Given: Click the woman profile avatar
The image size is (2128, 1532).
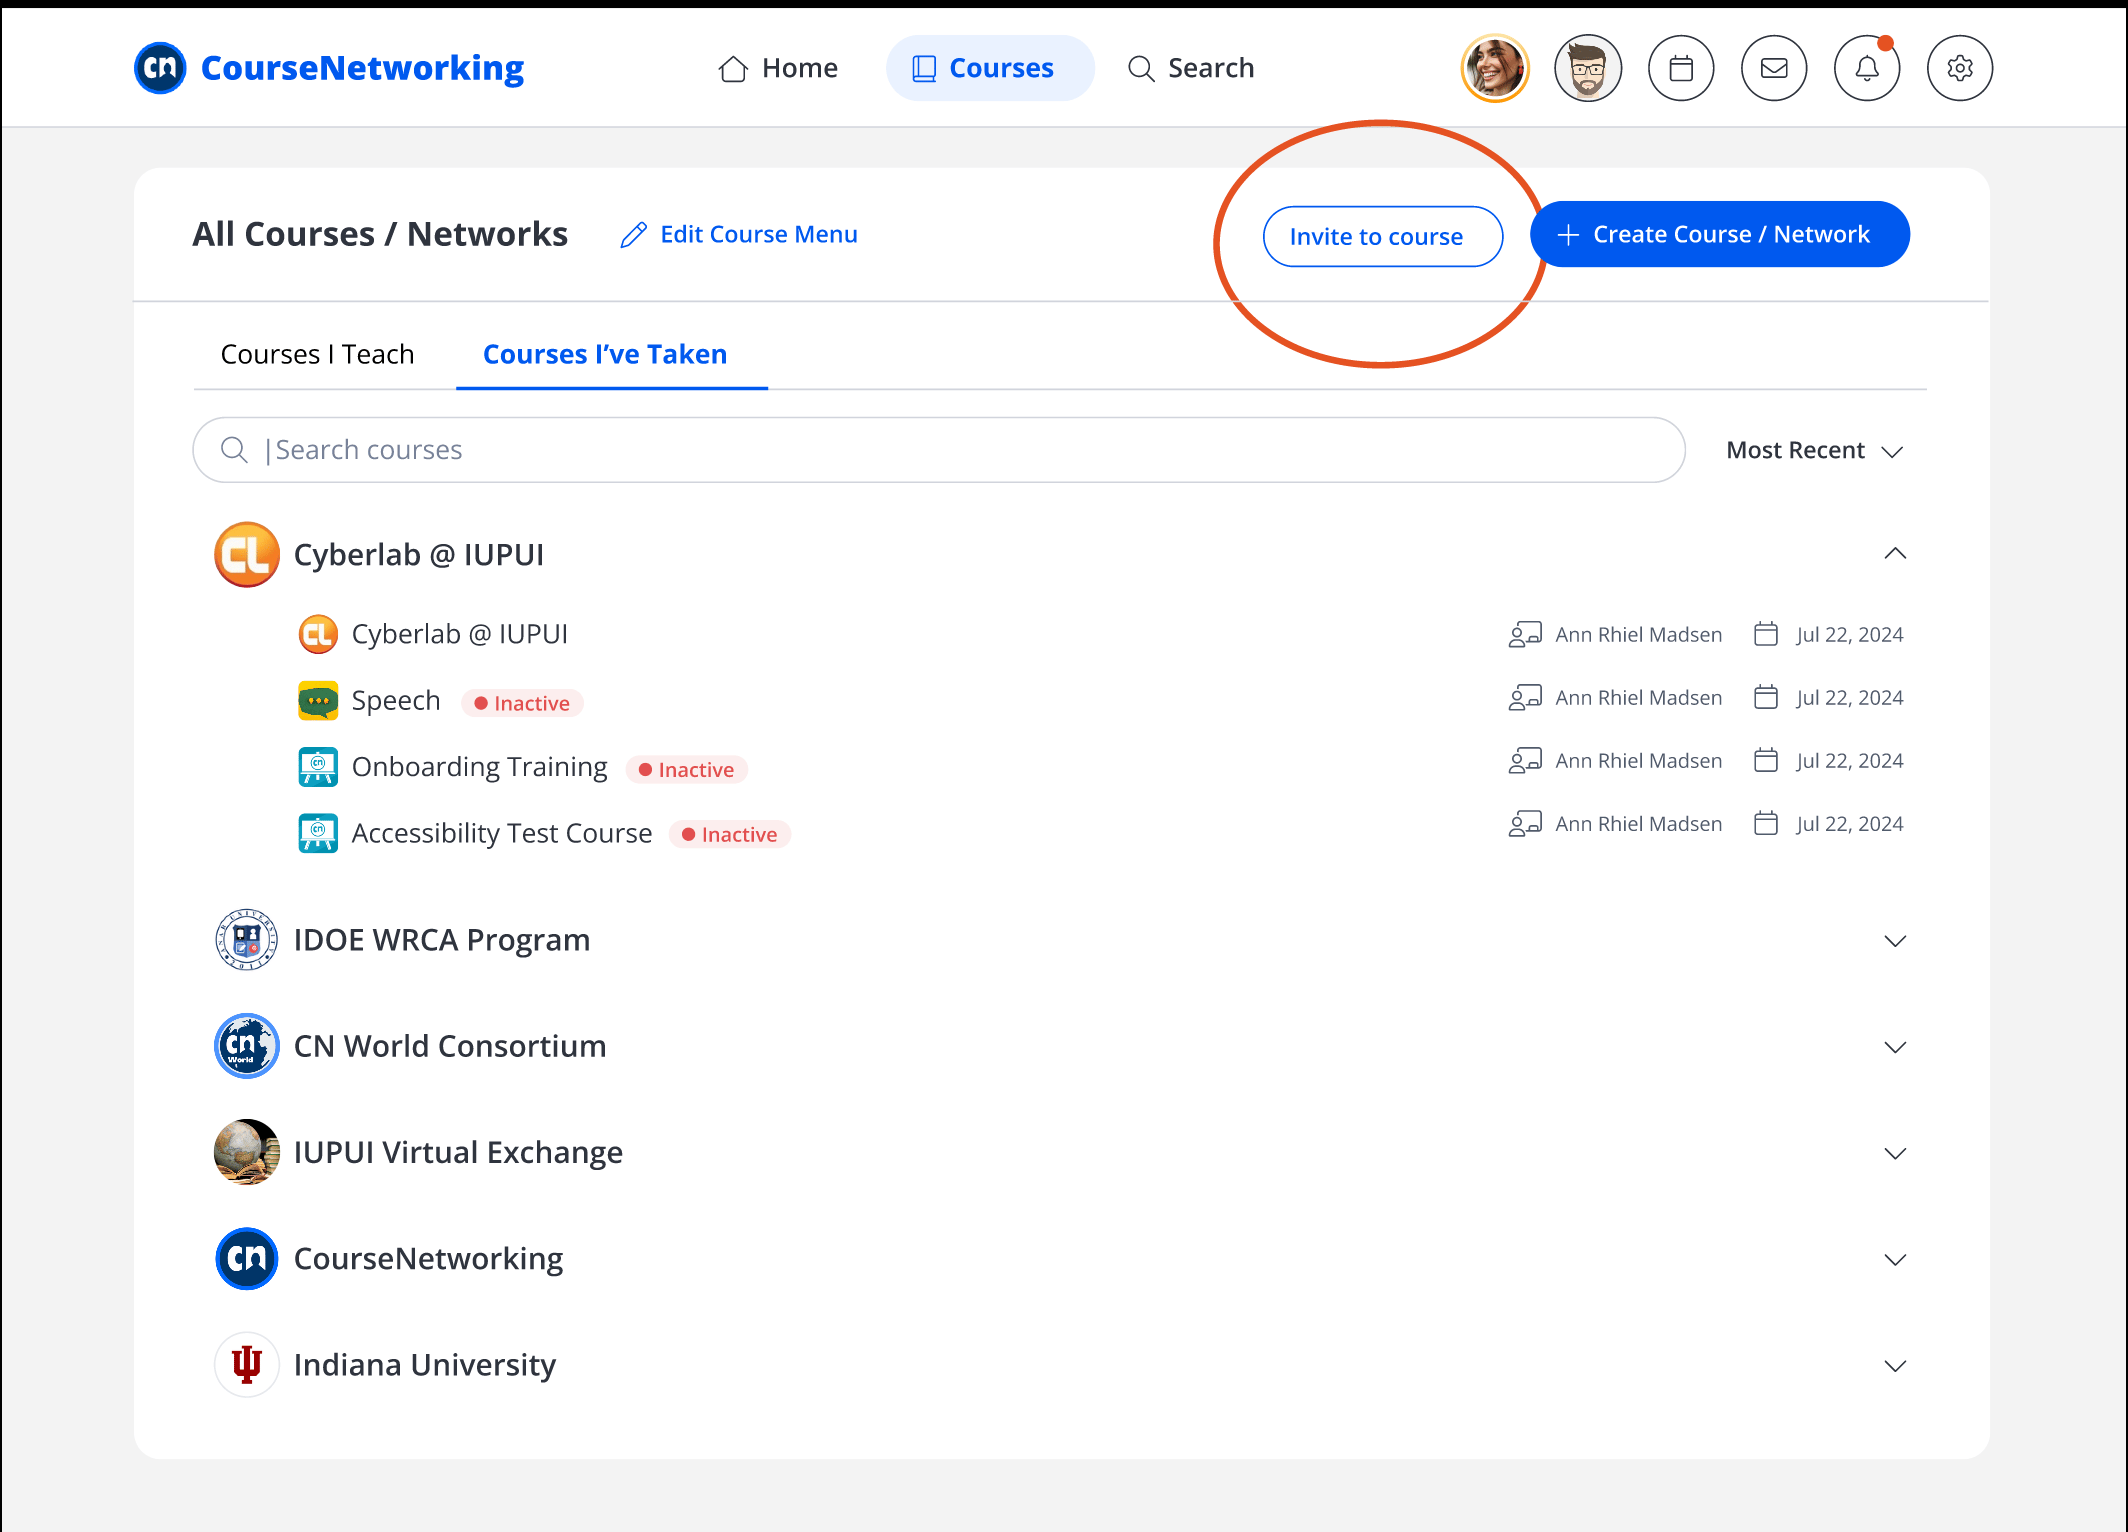Looking at the screenshot, I should [1495, 68].
